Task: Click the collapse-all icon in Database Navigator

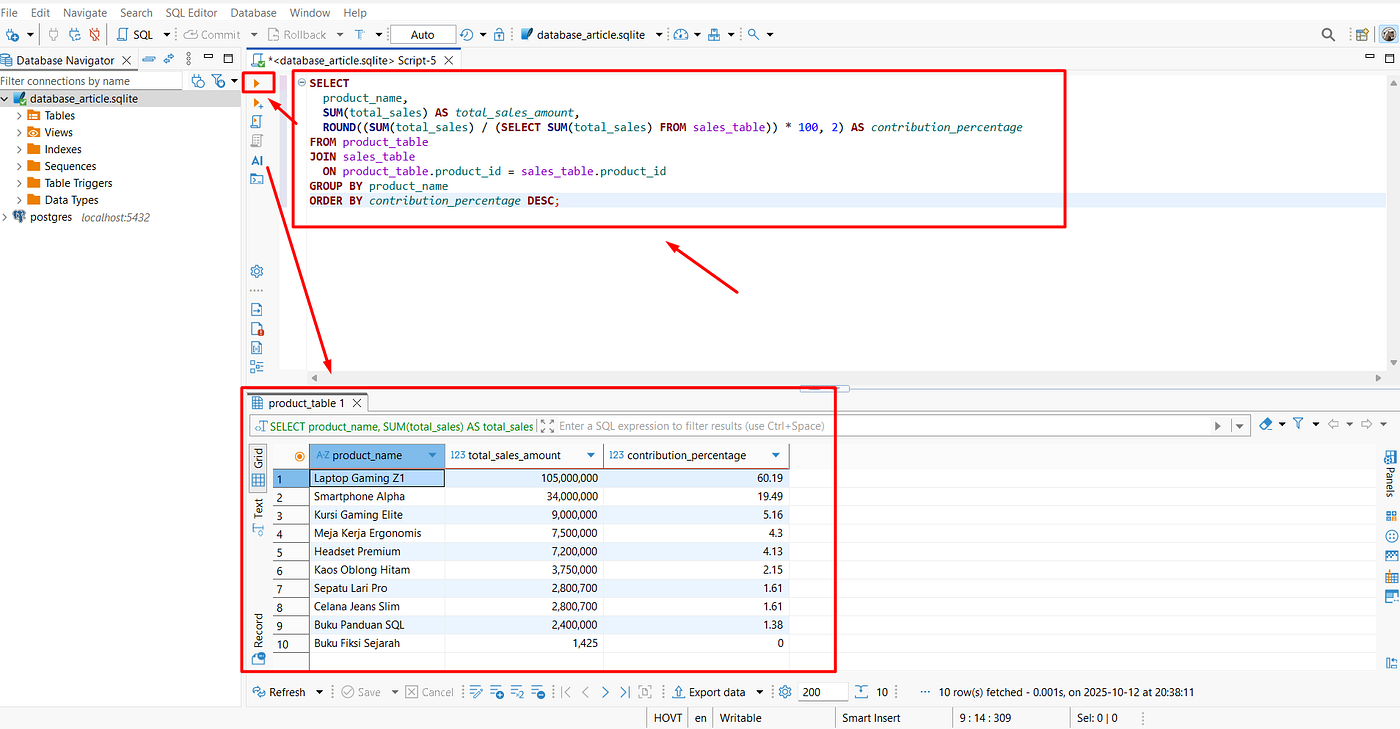Action: pos(148,60)
